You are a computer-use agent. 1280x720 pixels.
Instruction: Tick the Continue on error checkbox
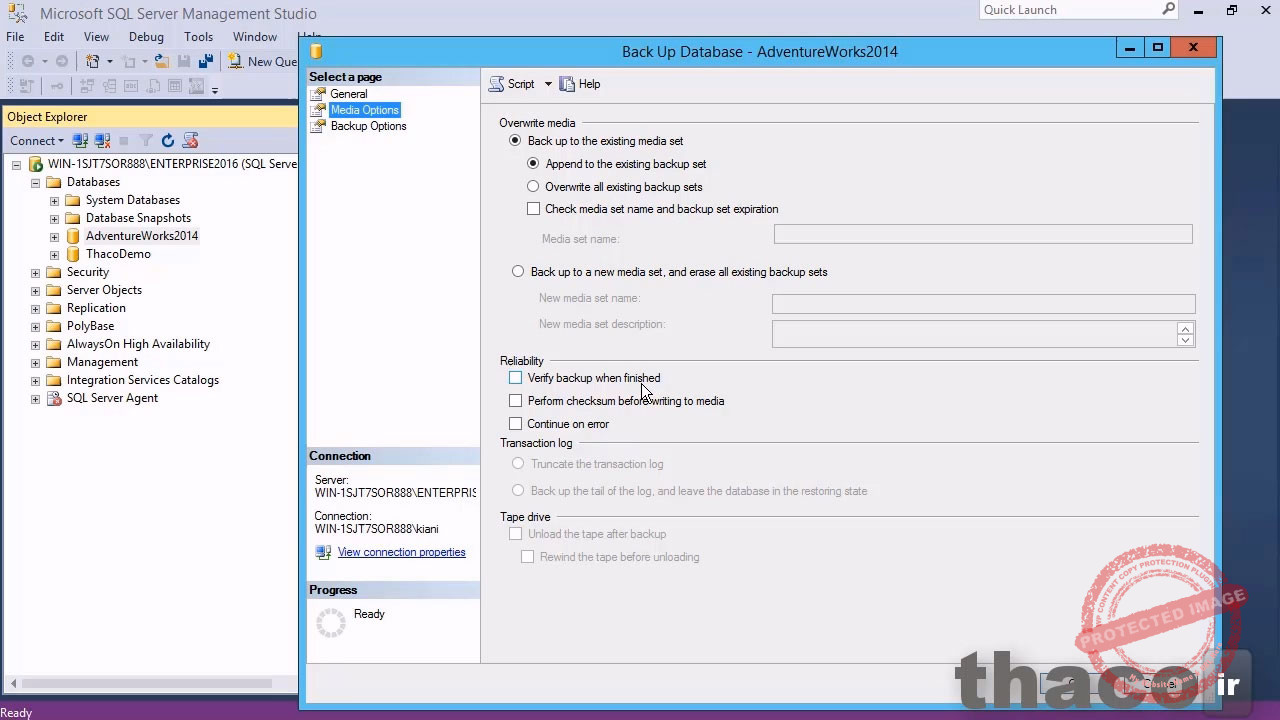(516, 424)
